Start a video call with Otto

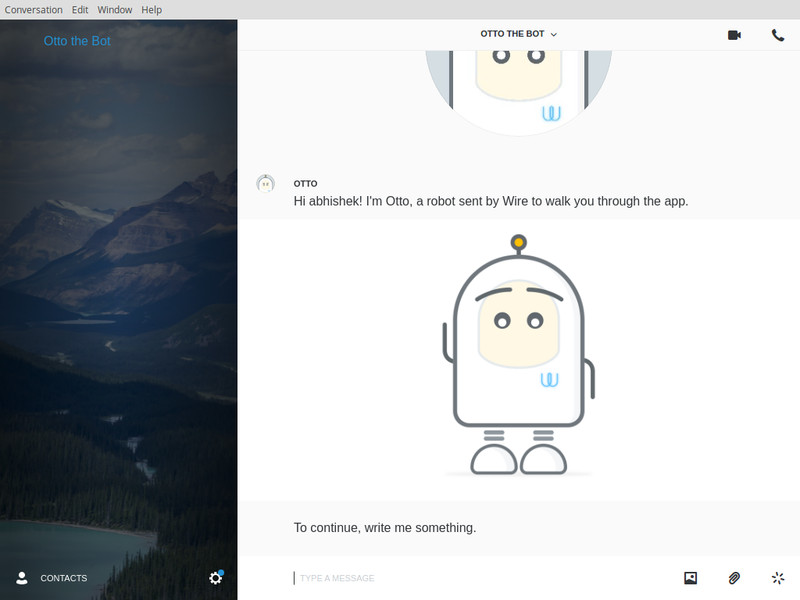[x=735, y=35]
